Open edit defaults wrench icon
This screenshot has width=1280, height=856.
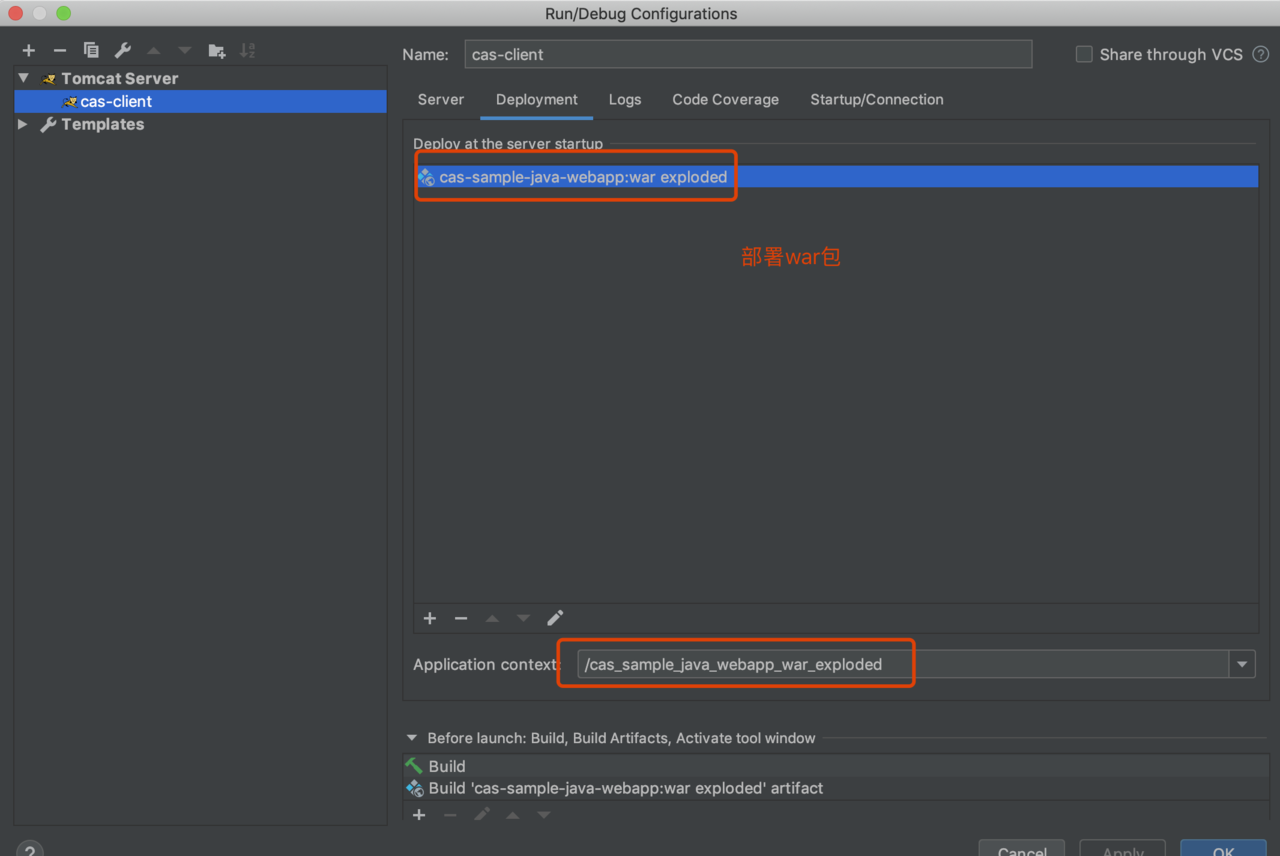click(122, 50)
